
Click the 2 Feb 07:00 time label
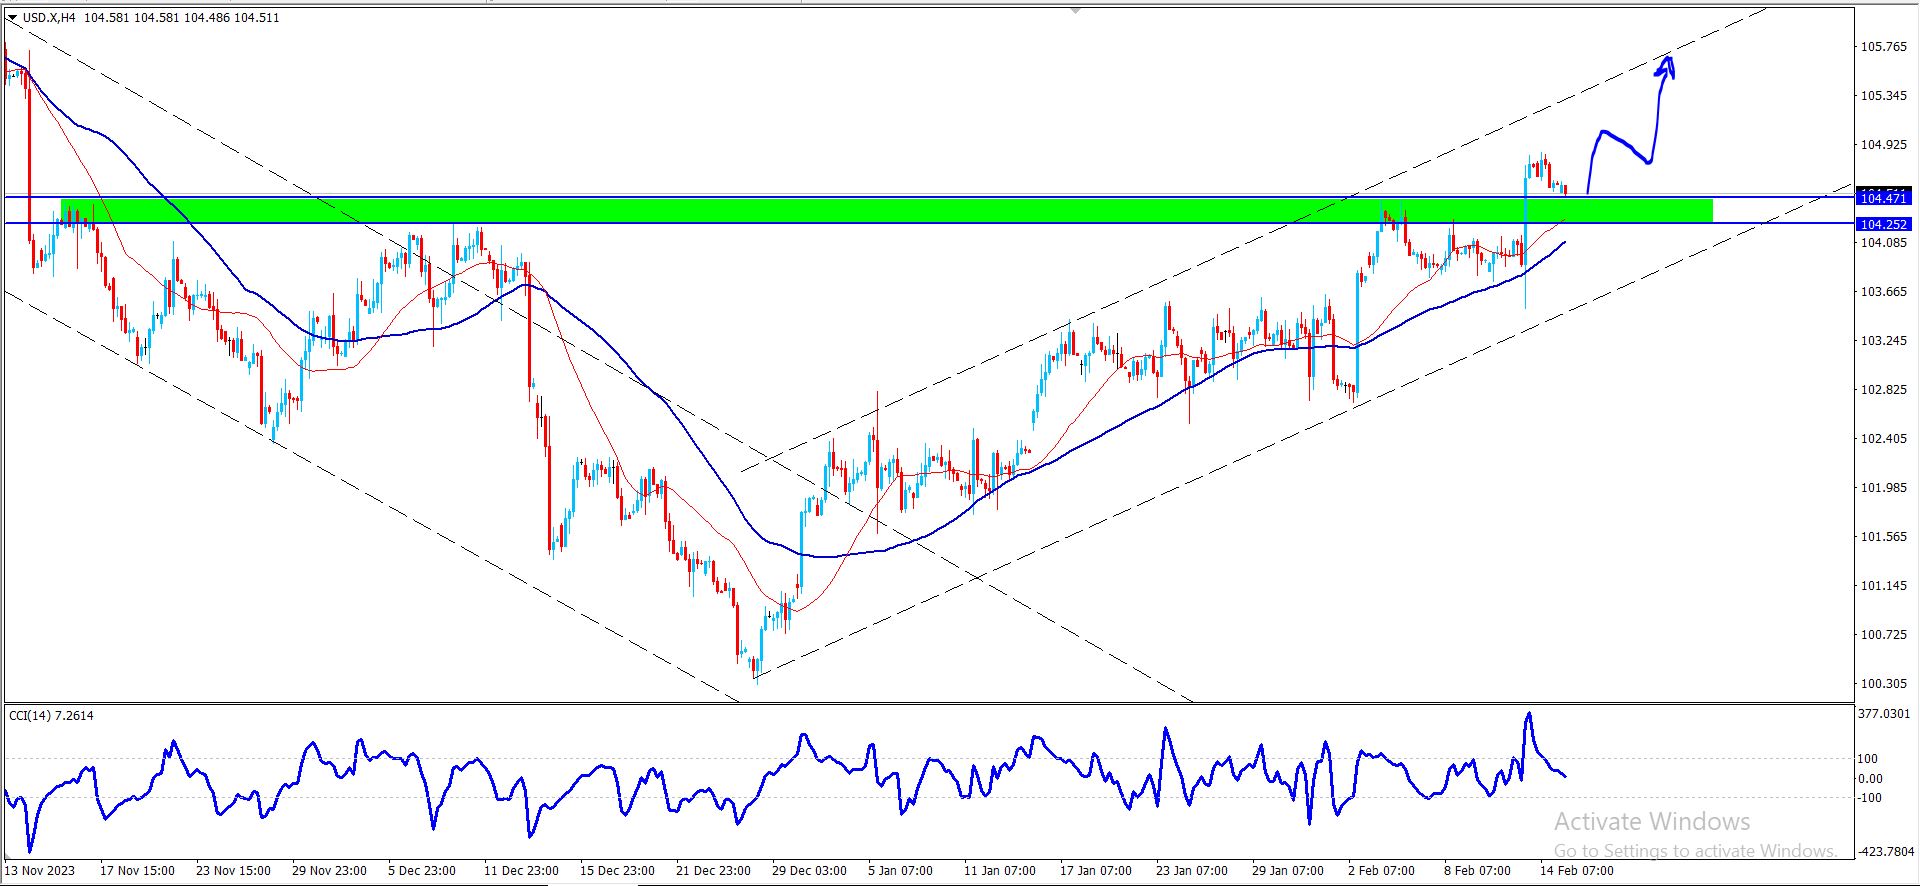pos(1381,871)
